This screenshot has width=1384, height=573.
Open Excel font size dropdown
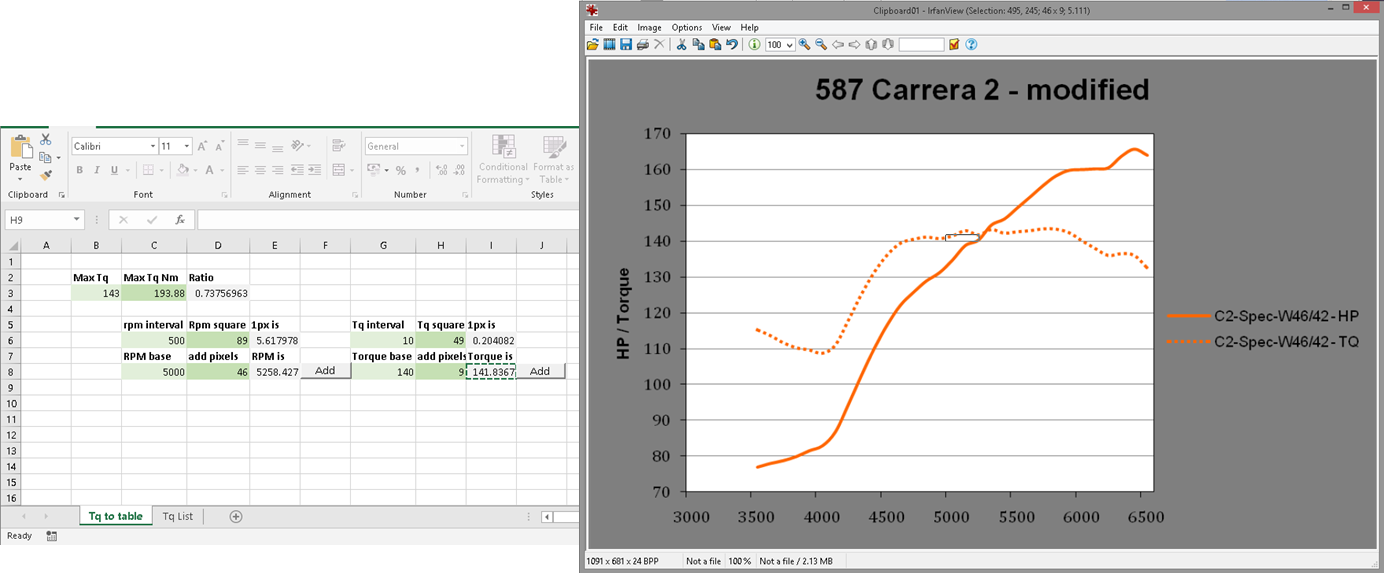click(x=186, y=146)
